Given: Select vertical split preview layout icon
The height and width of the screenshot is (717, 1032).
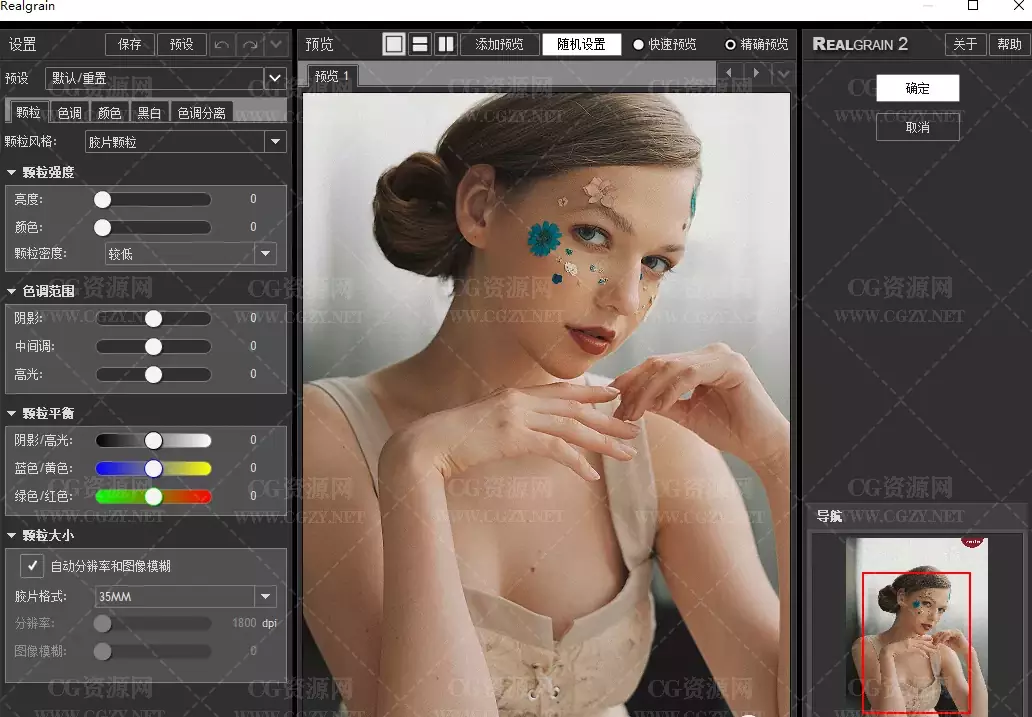Looking at the screenshot, I should pyautogui.click(x=446, y=44).
